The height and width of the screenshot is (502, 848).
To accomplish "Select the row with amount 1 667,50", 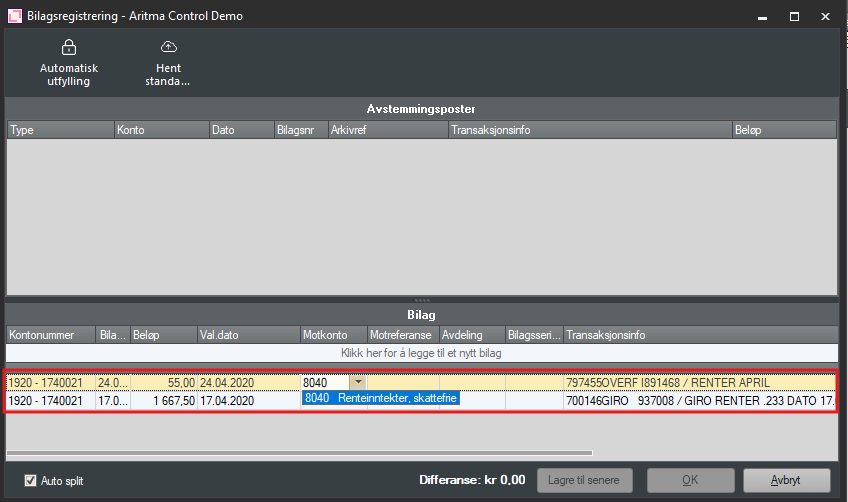I will click(x=160, y=400).
